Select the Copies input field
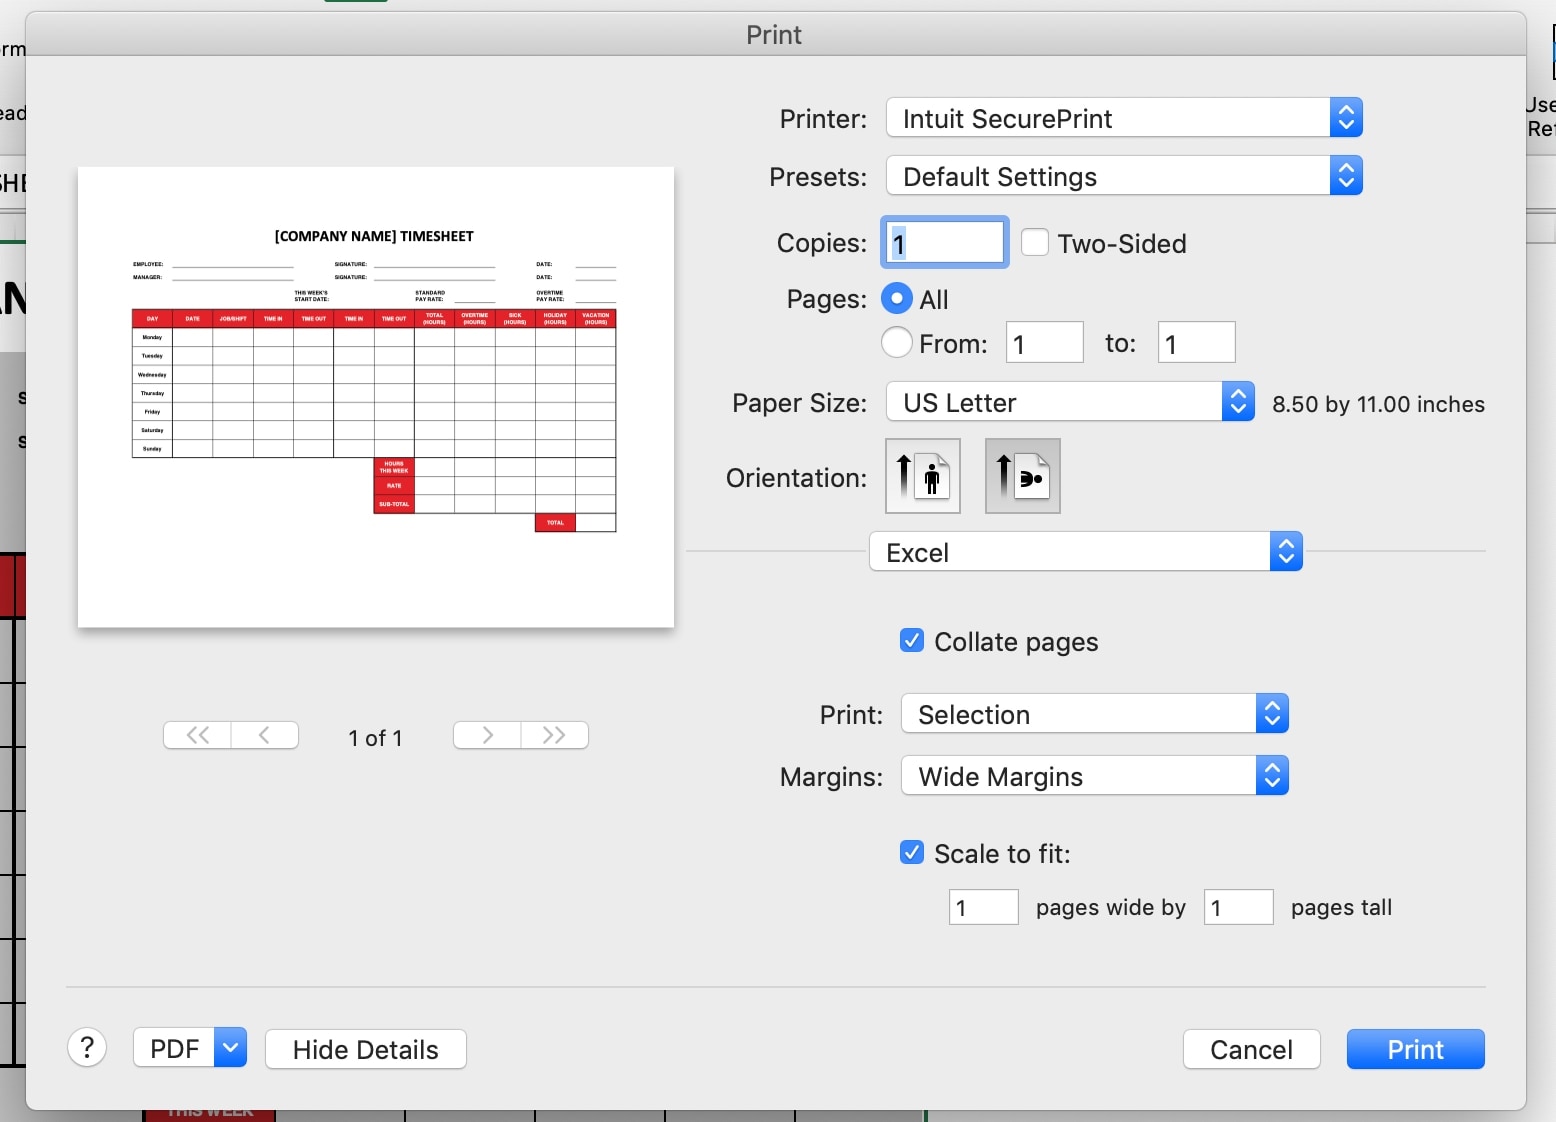This screenshot has width=1556, height=1122. [942, 242]
